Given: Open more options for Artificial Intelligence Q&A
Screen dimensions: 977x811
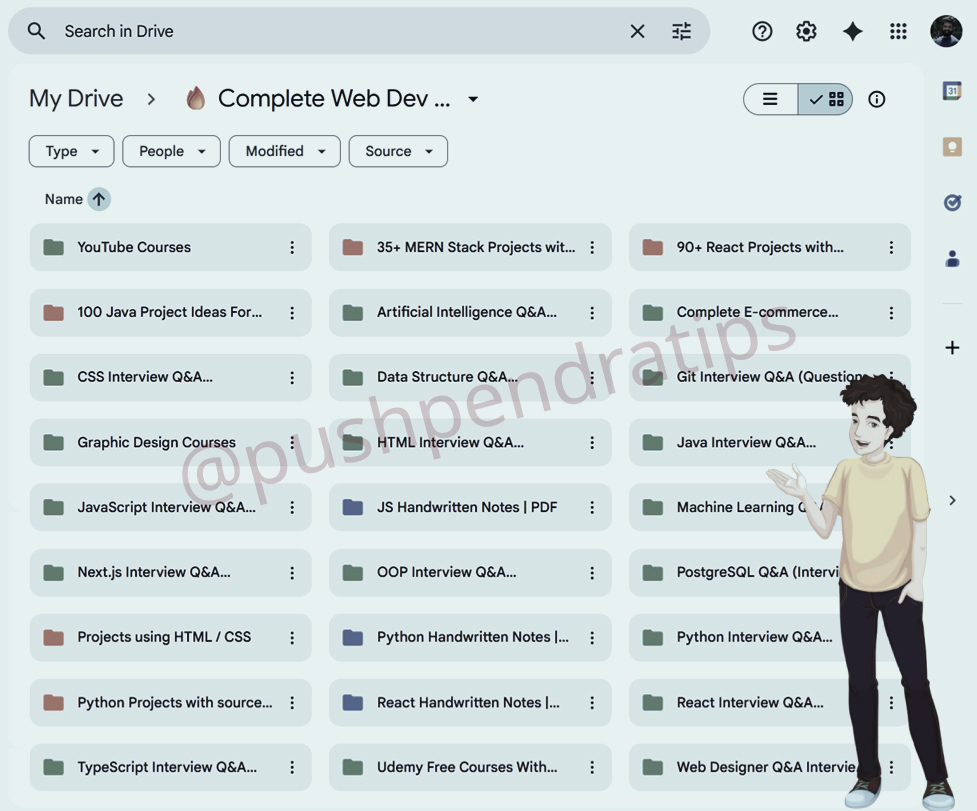Looking at the screenshot, I should click(592, 313).
